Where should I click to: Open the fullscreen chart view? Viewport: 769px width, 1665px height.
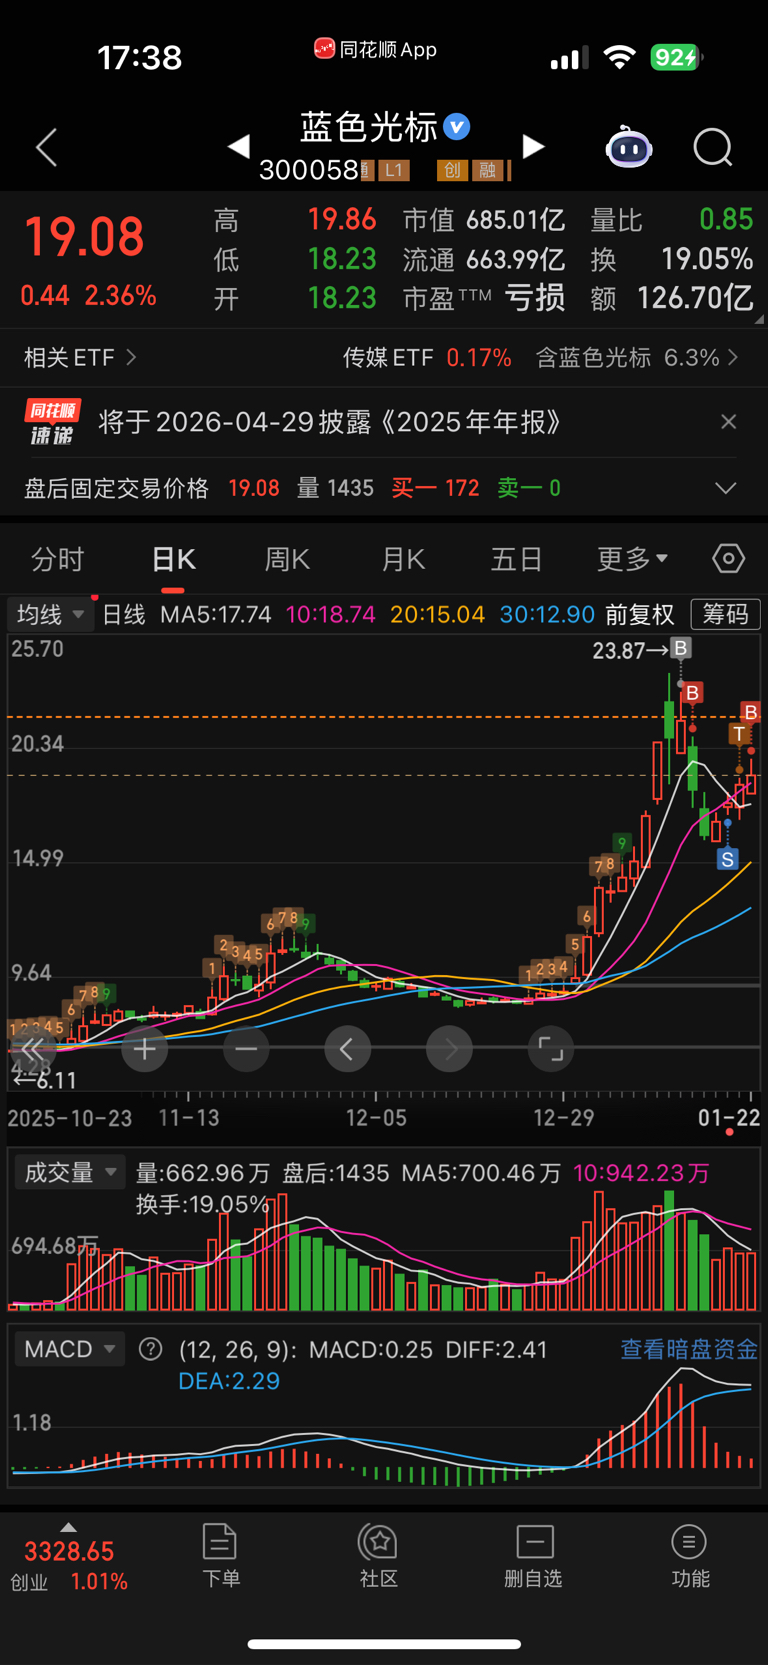(x=551, y=1049)
